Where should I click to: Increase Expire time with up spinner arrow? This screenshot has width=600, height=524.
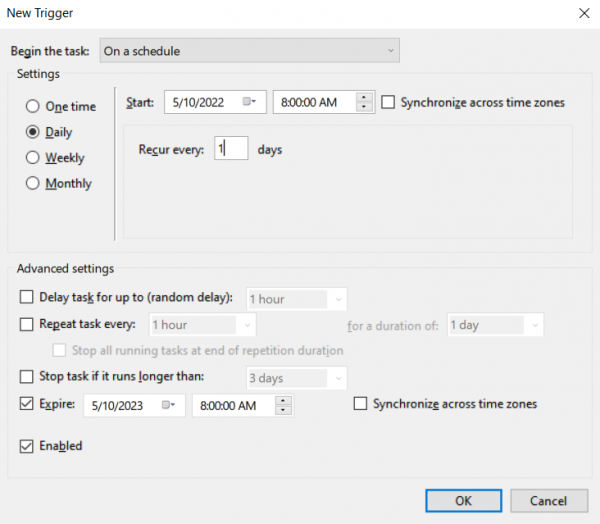coord(284,400)
